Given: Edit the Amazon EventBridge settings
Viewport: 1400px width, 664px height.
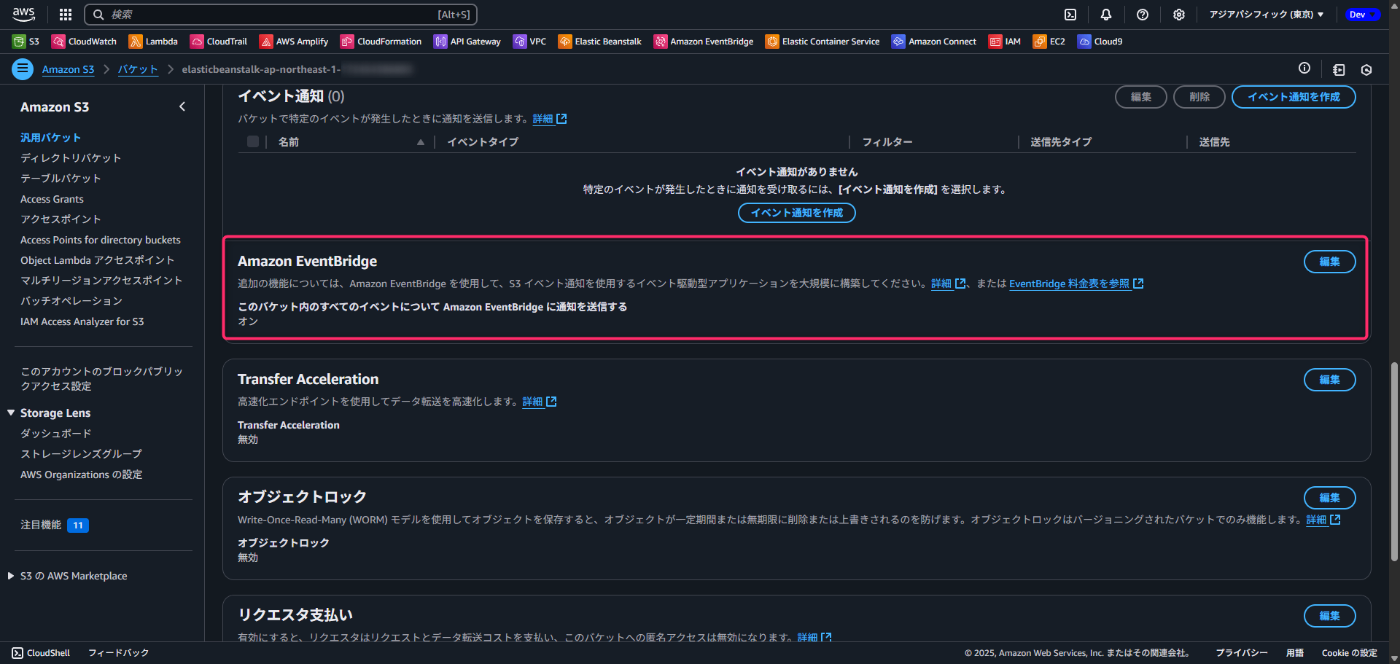Looking at the screenshot, I should pos(1330,261).
